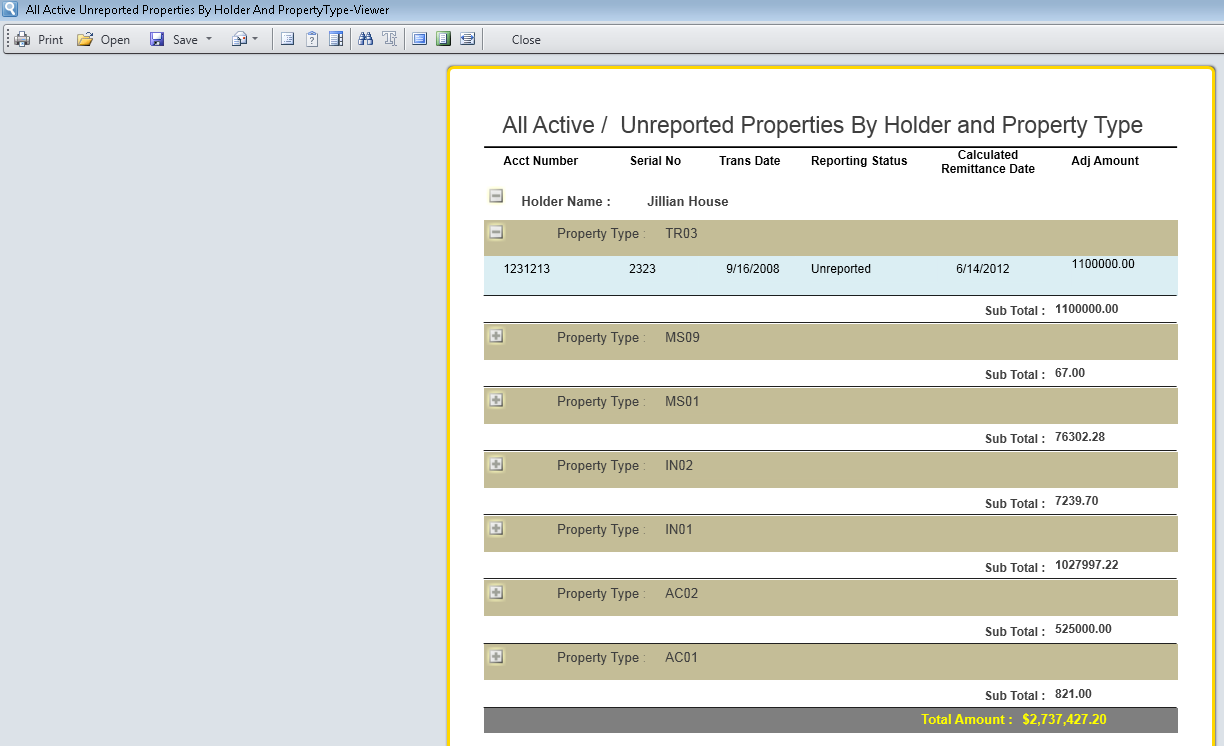This screenshot has width=1224, height=746.
Task: Expand the Property Type AC02 group
Action: click(x=496, y=592)
